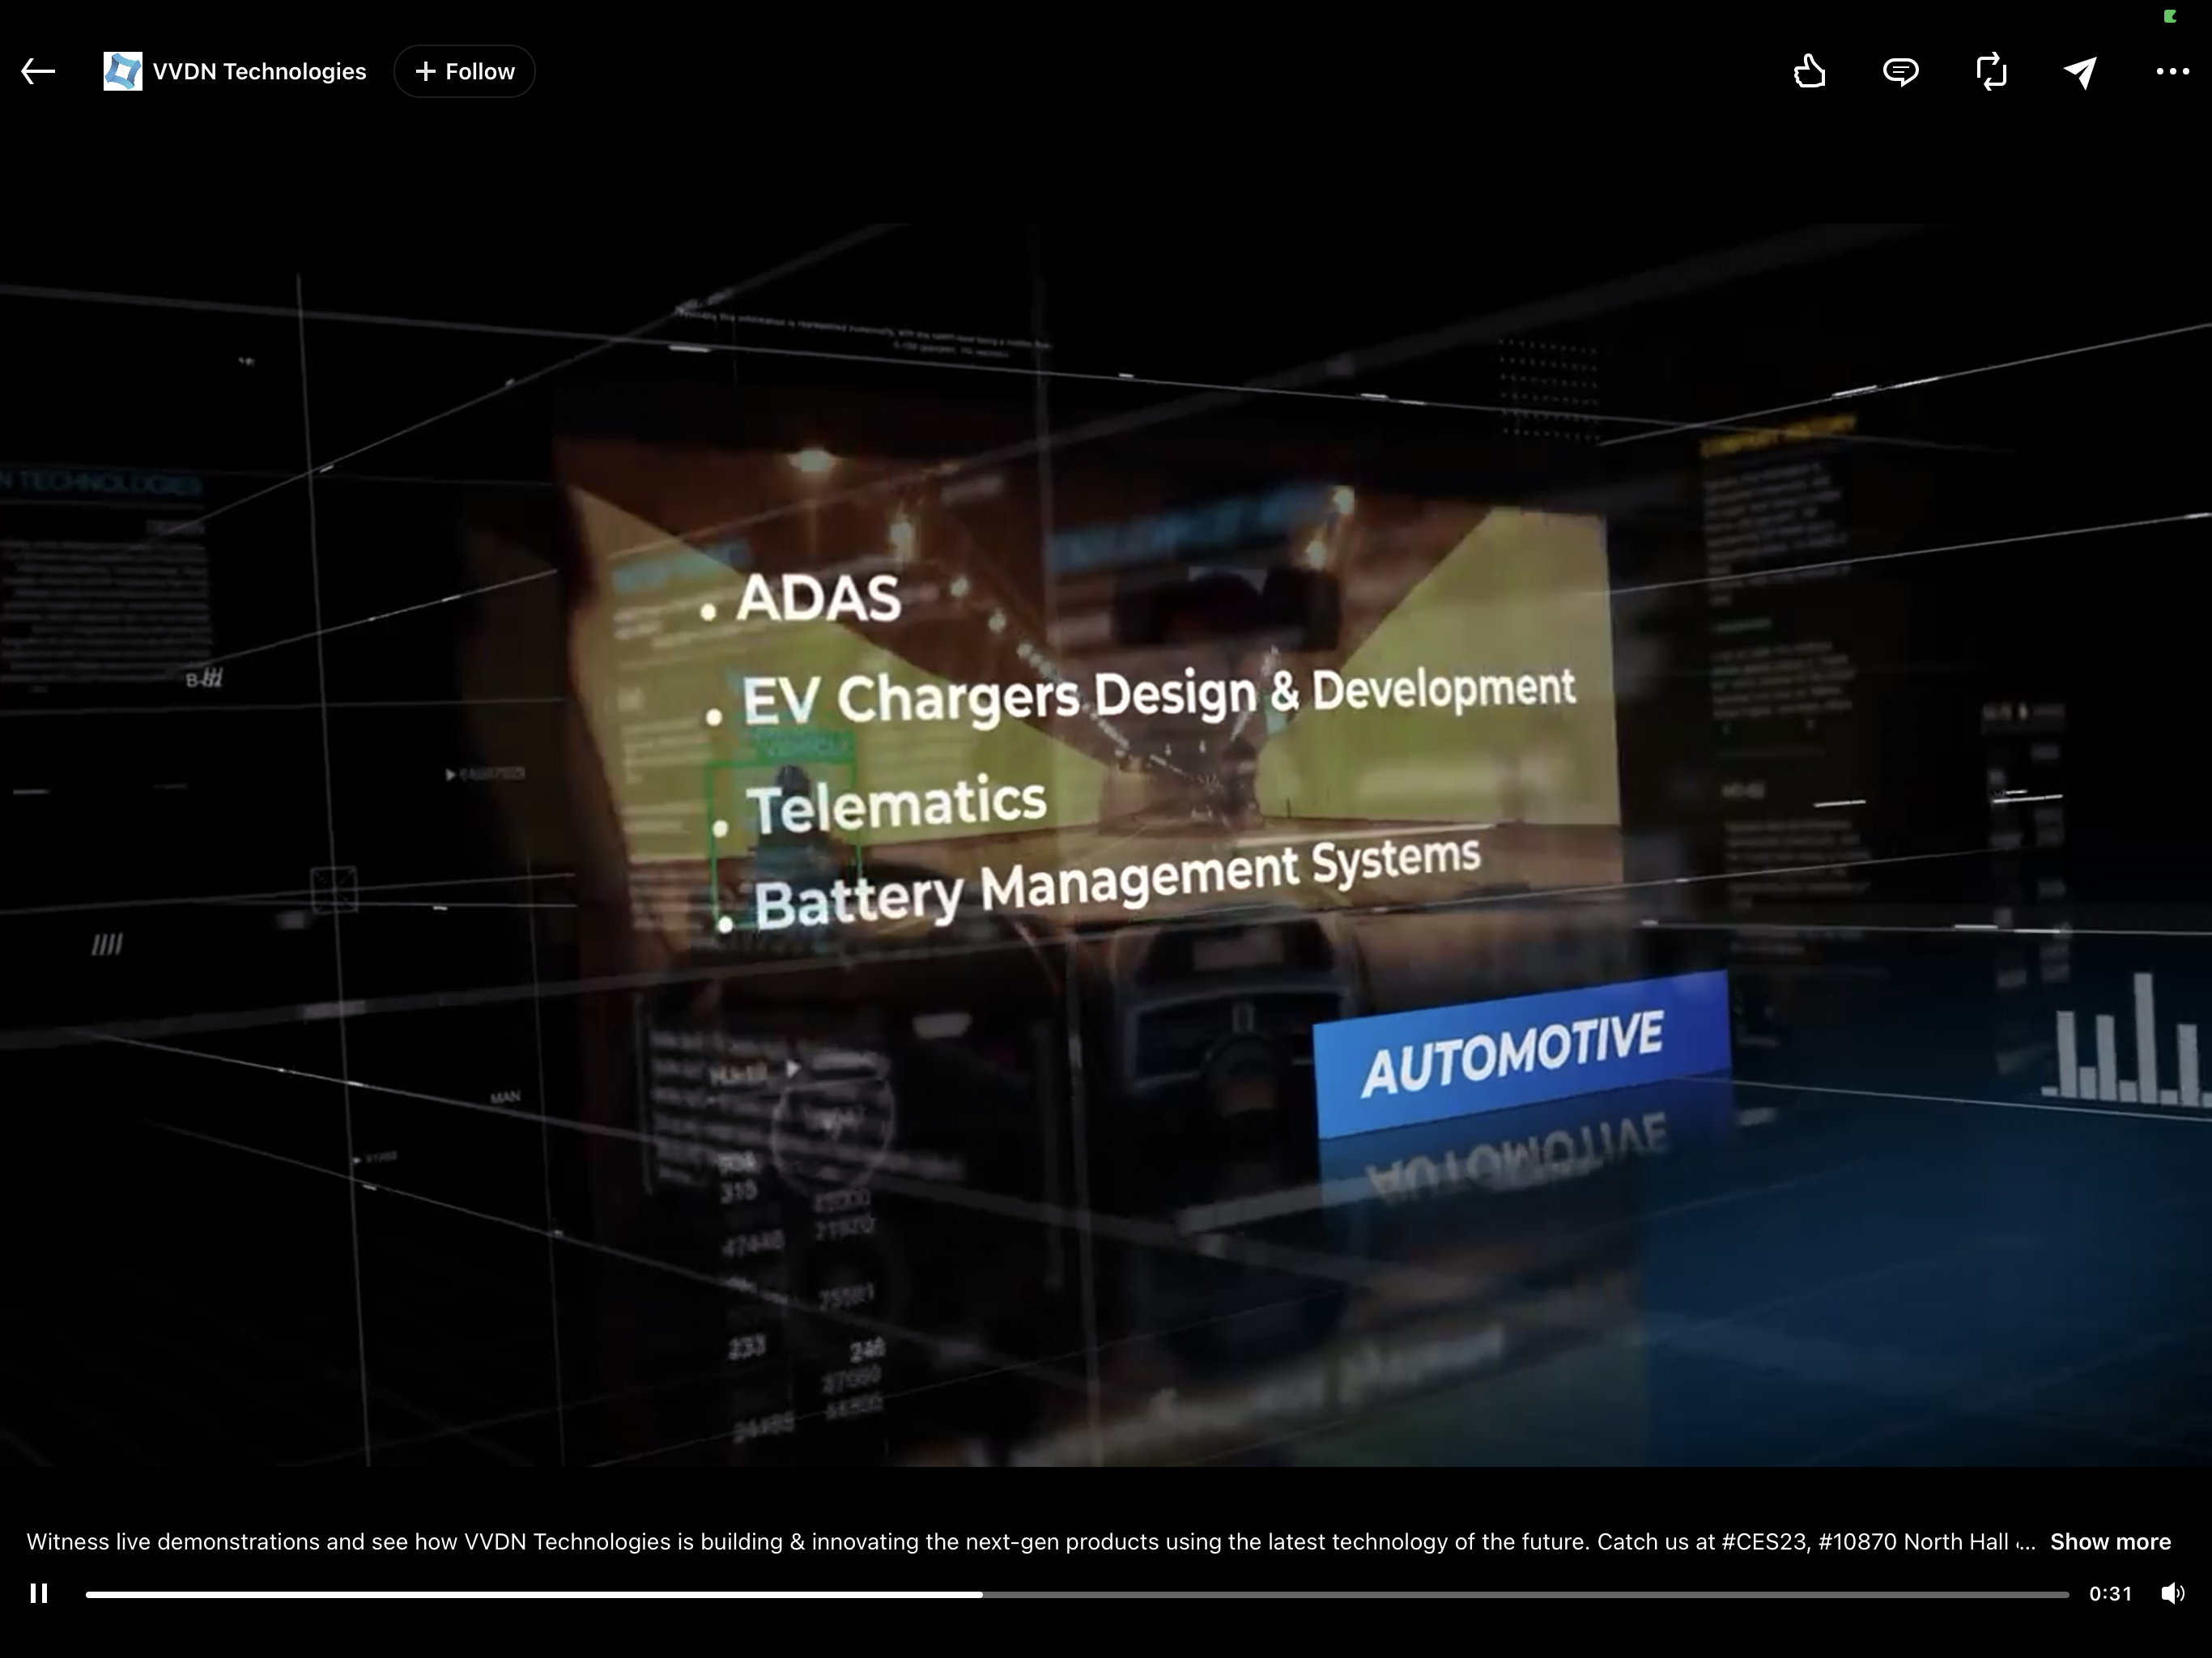Like the video with thumbs-up icon
The image size is (2212, 1658).
tap(1809, 71)
